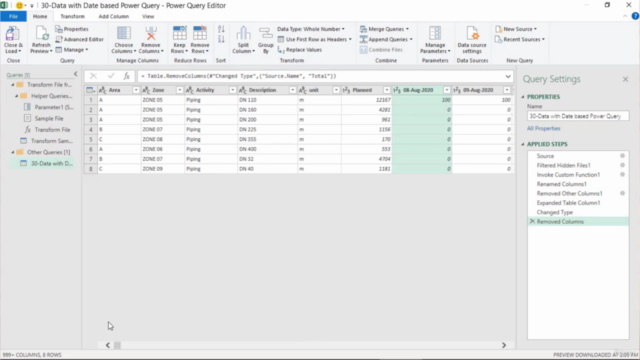Image resolution: width=640 pixels, height=360 pixels.
Task: Click Replace Values
Action: [300, 49]
